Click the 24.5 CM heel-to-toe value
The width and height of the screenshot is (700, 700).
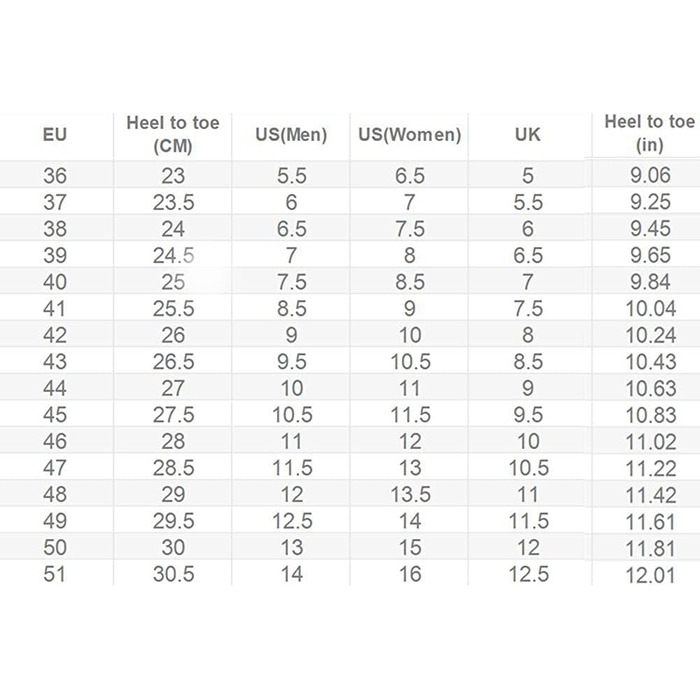click(173, 256)
